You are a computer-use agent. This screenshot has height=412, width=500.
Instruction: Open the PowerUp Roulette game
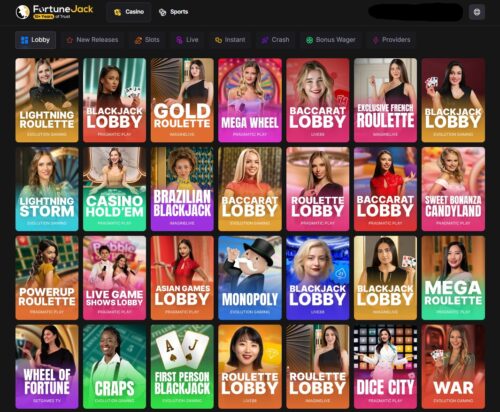click(x=47, y=278)
